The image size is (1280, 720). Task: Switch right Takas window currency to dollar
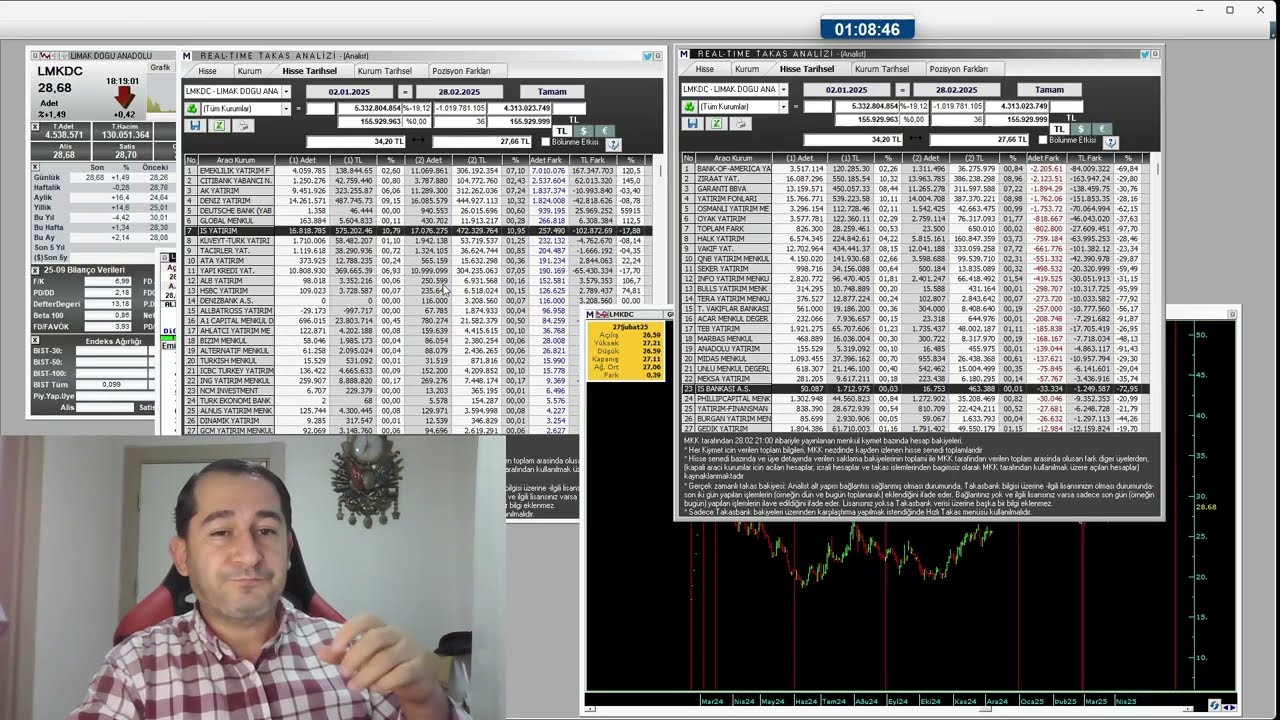click(1081, 129)
